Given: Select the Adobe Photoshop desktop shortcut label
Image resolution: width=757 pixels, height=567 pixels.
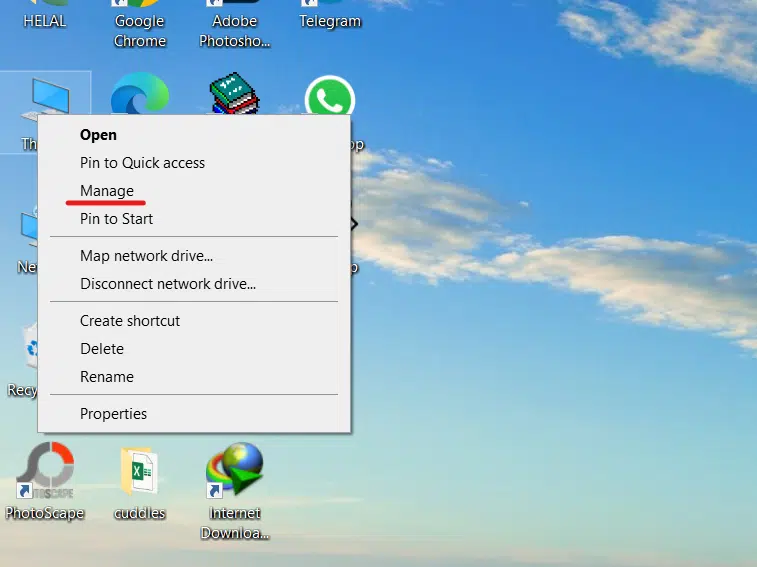Looking at the screenshot, I should [235, 31].
